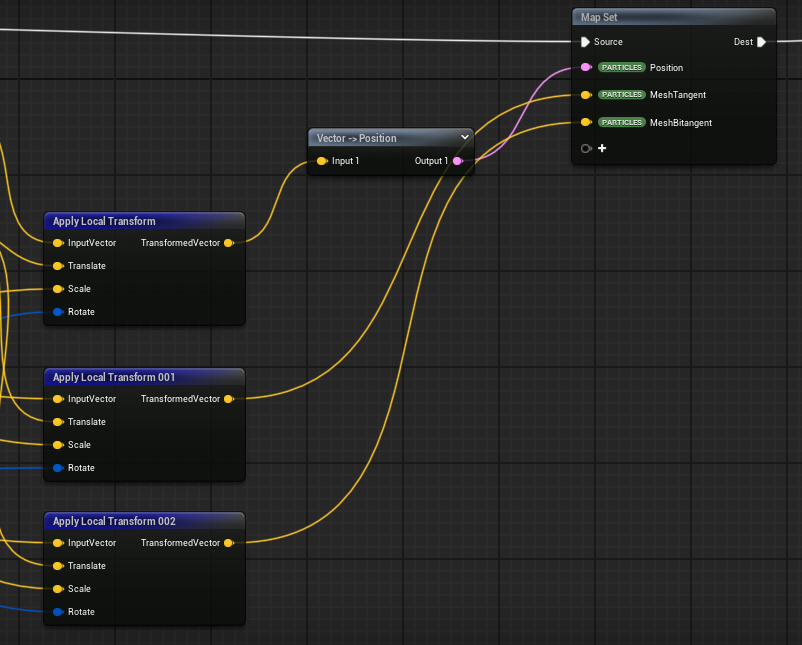Click the Translate pin on Apply Local Transform 002

coord(58,566)
